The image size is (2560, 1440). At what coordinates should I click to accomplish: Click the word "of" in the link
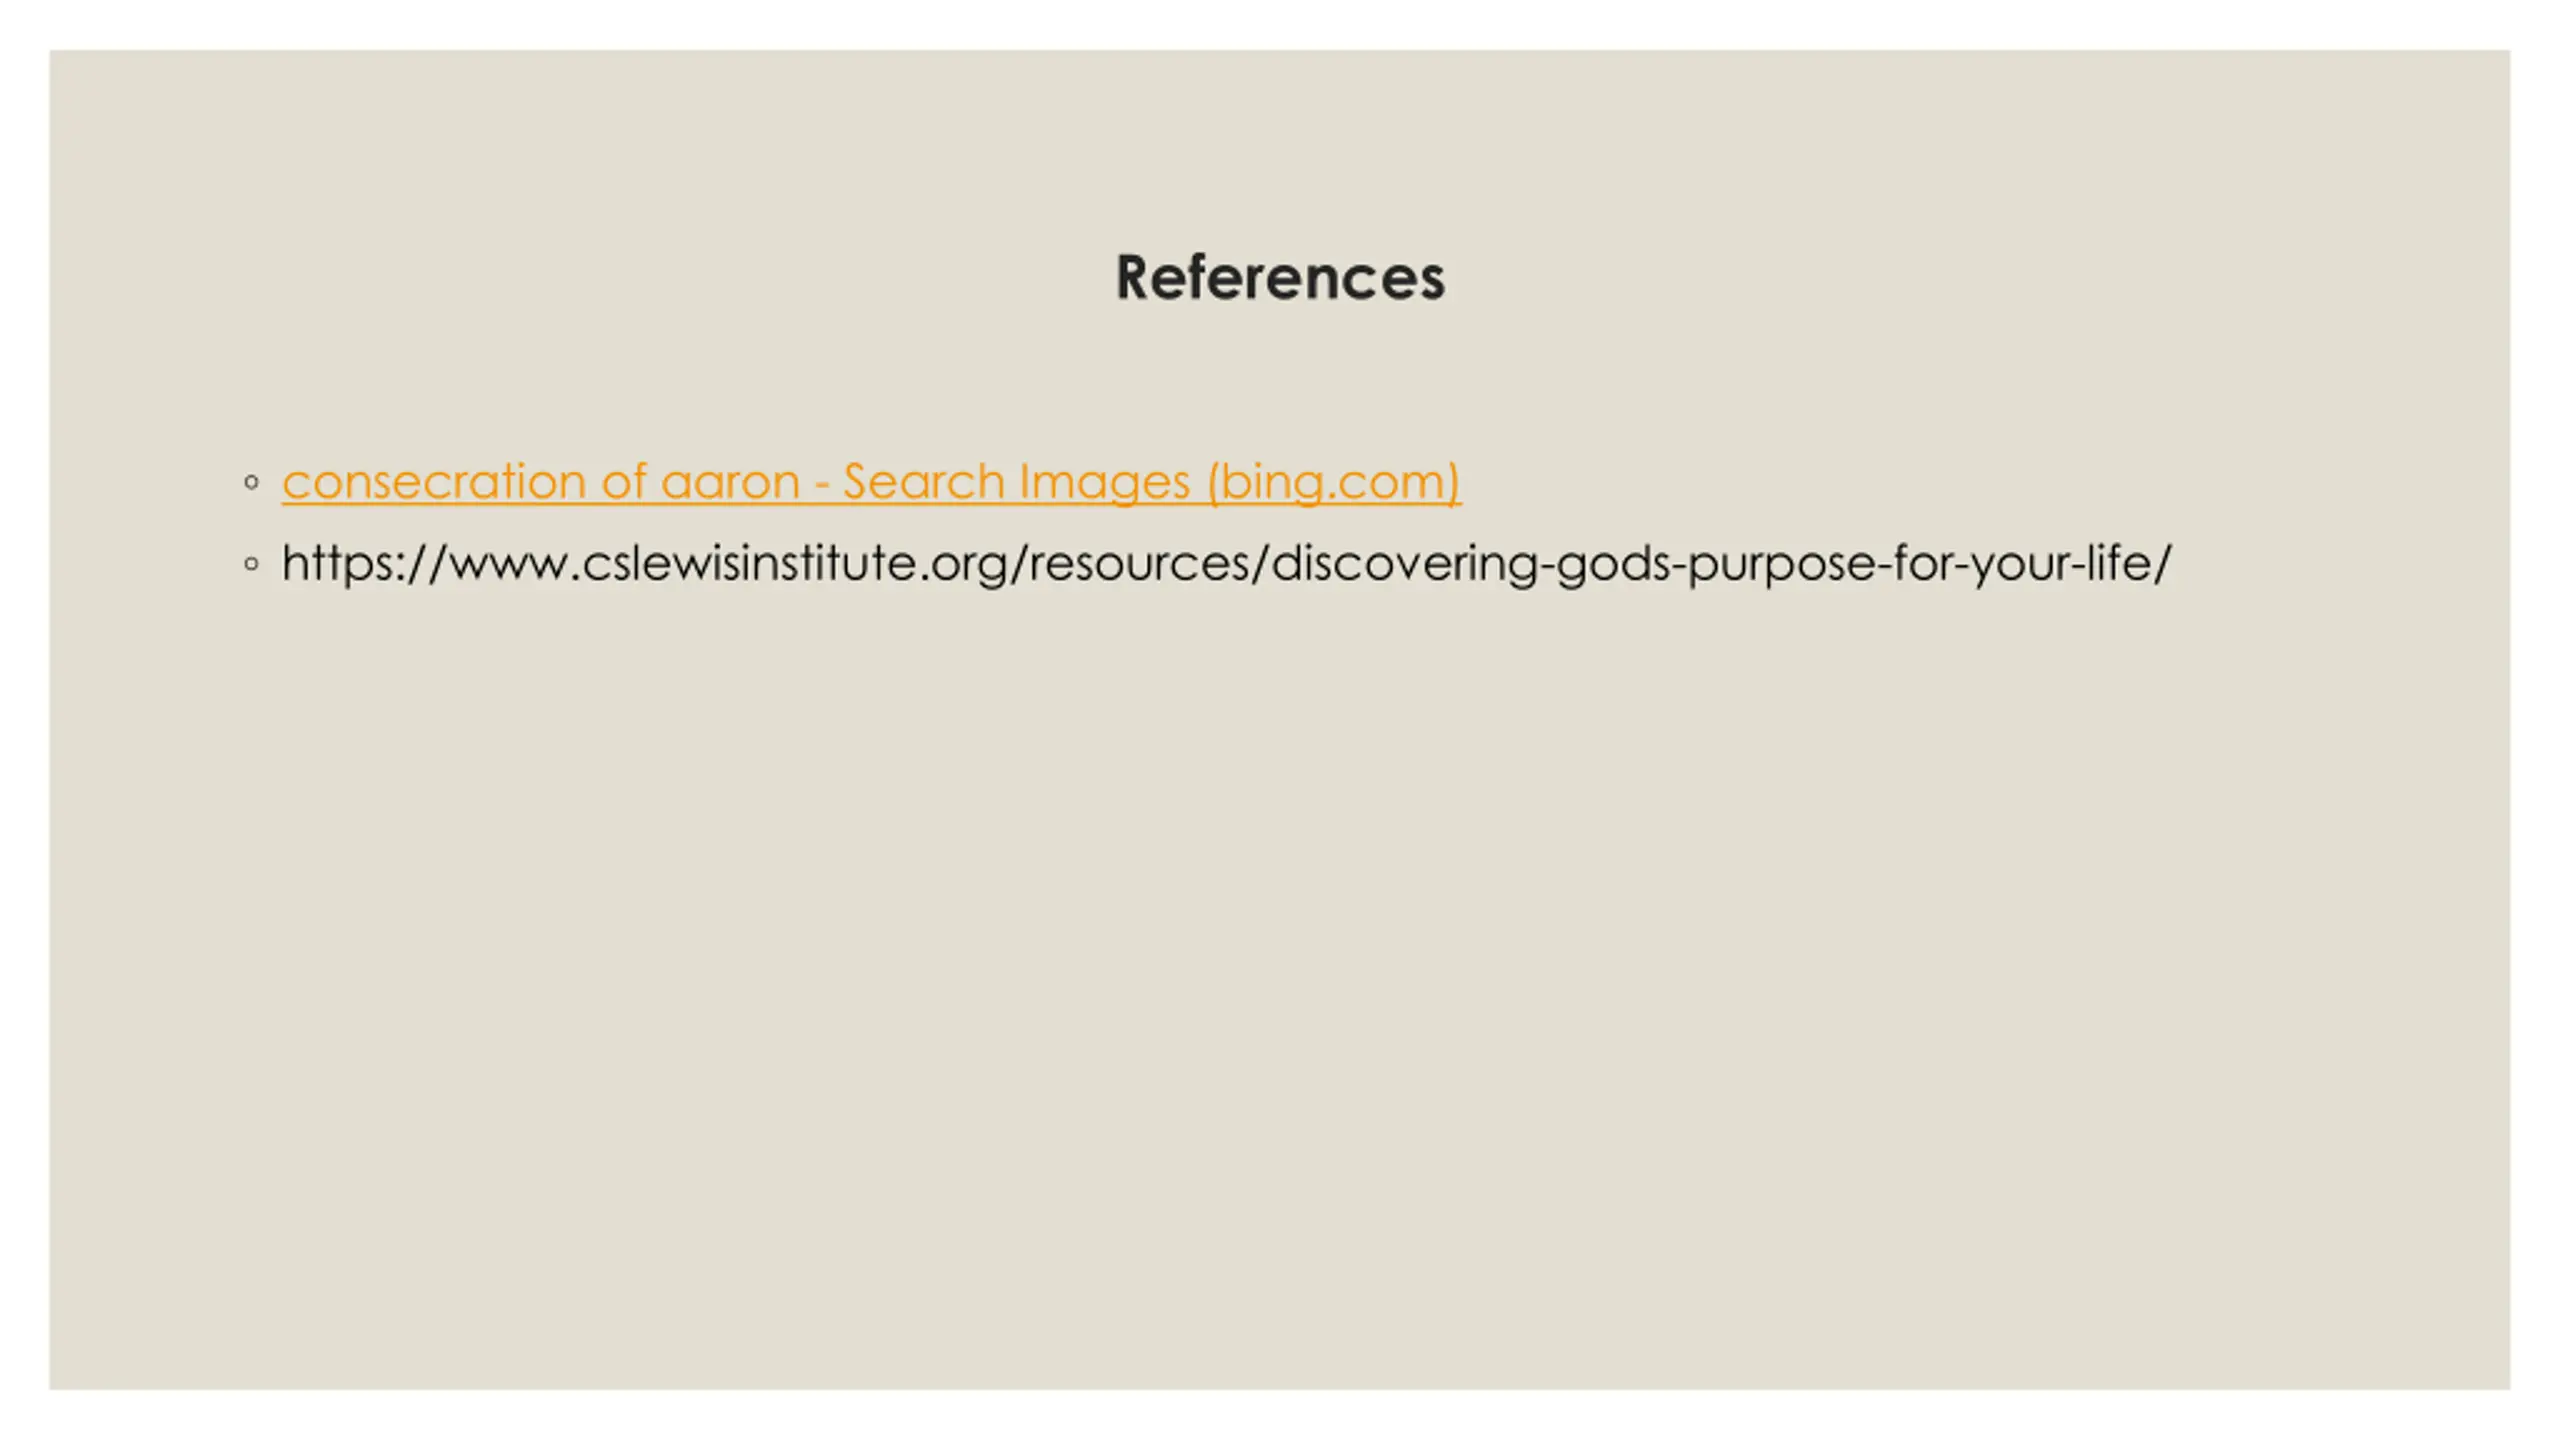click(x=624, y=482)
